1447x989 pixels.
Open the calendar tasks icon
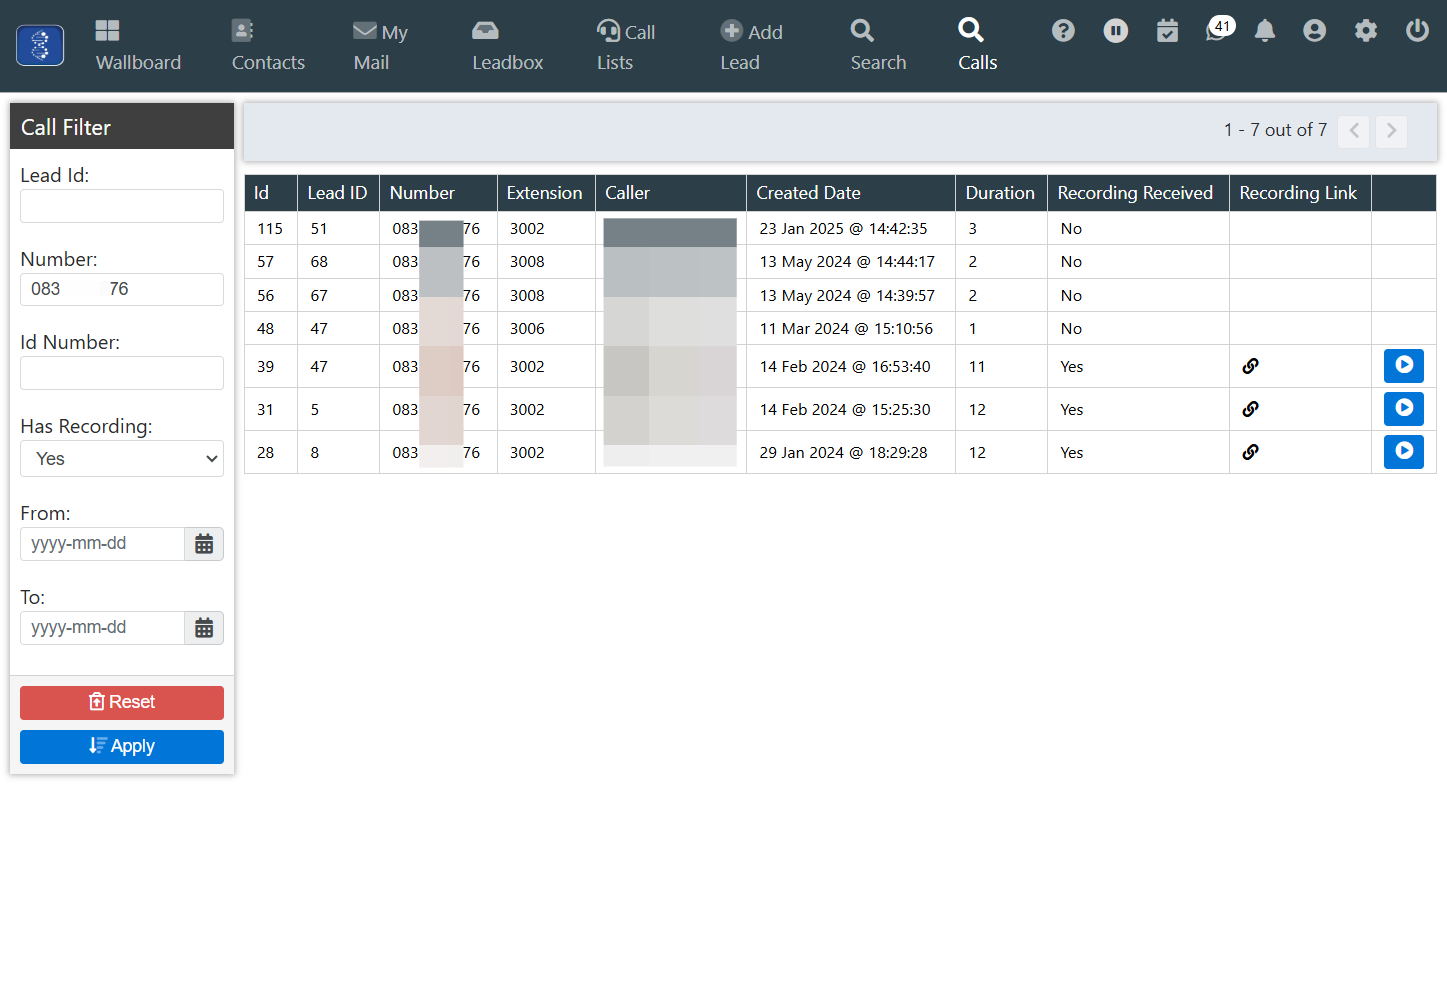1167,31
